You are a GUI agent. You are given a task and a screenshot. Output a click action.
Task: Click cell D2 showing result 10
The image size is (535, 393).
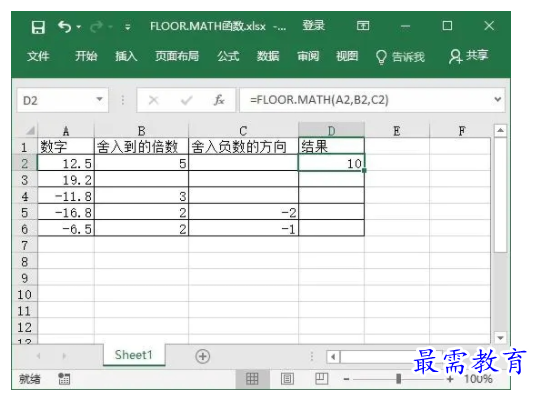[331, 163]
